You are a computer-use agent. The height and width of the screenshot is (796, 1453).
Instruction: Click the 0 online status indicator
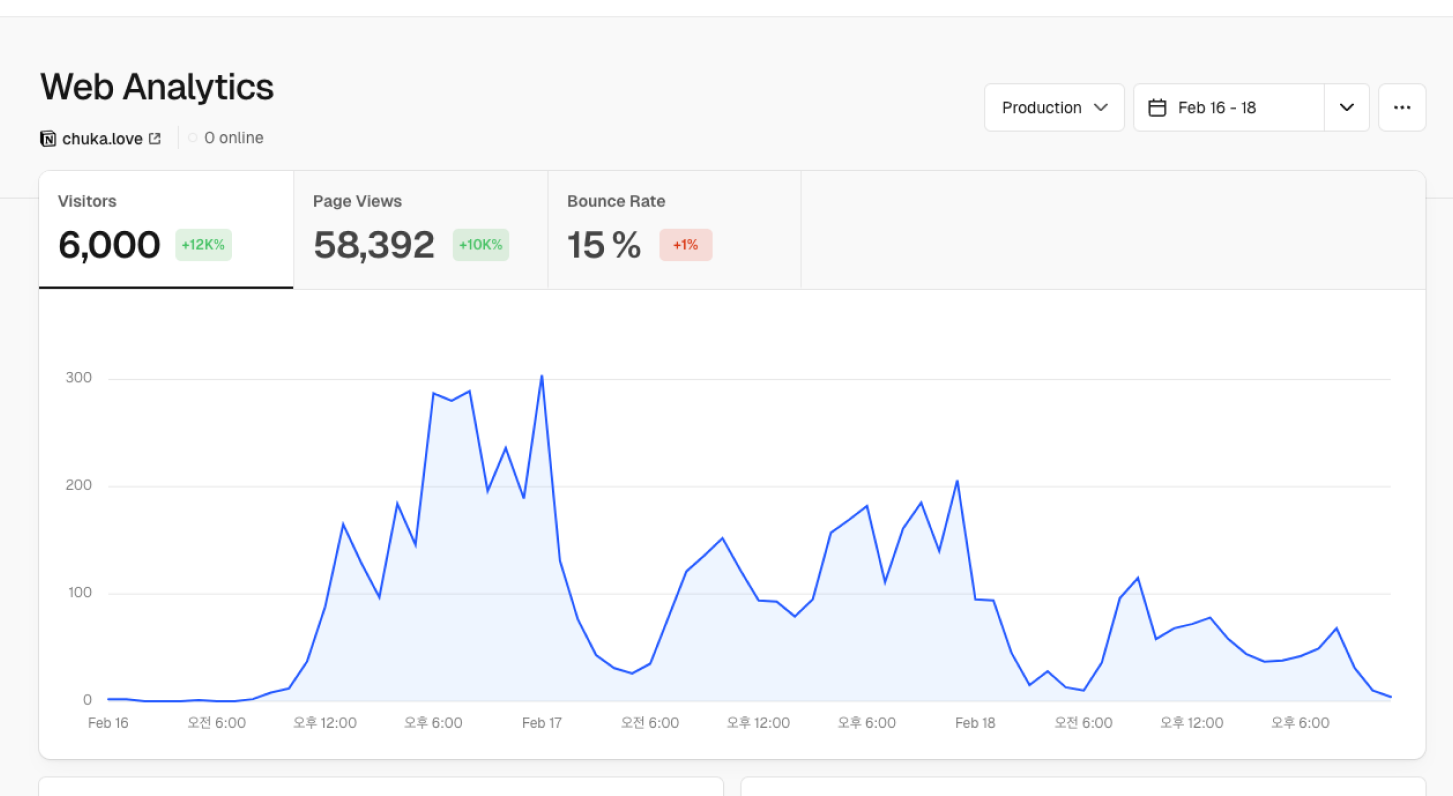(226, 138)
